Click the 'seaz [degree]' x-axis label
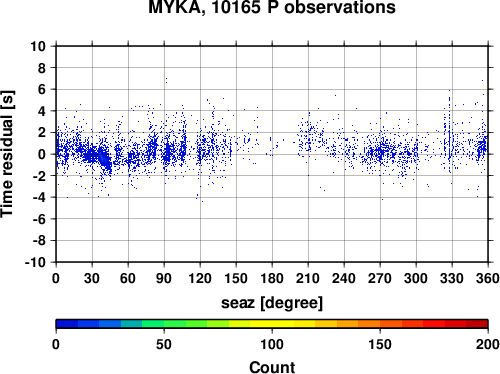Screen dimensions: 500x374 [272, 303]
